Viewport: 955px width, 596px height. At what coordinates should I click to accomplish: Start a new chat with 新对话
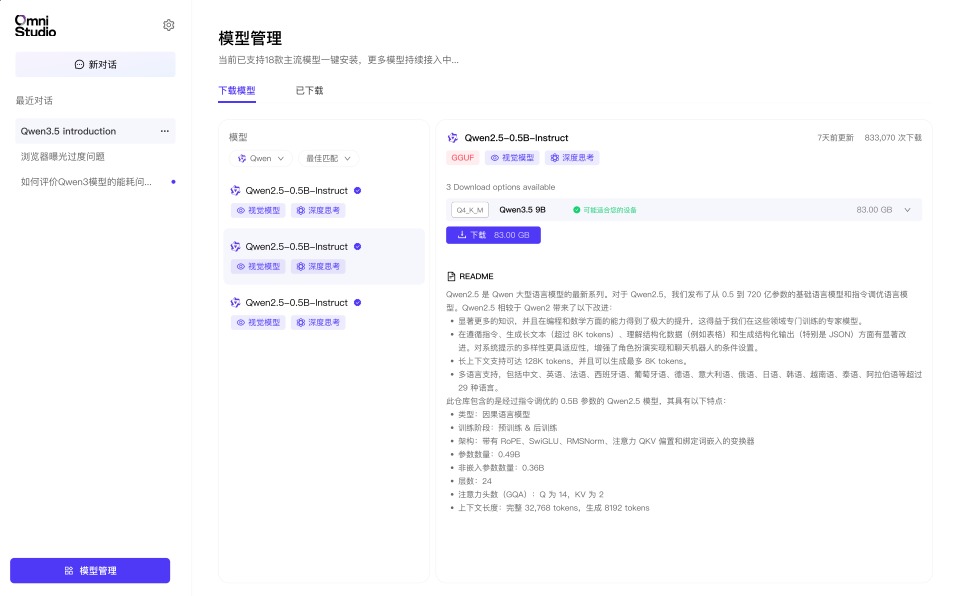pyautogui.click(x=95, y=65)
